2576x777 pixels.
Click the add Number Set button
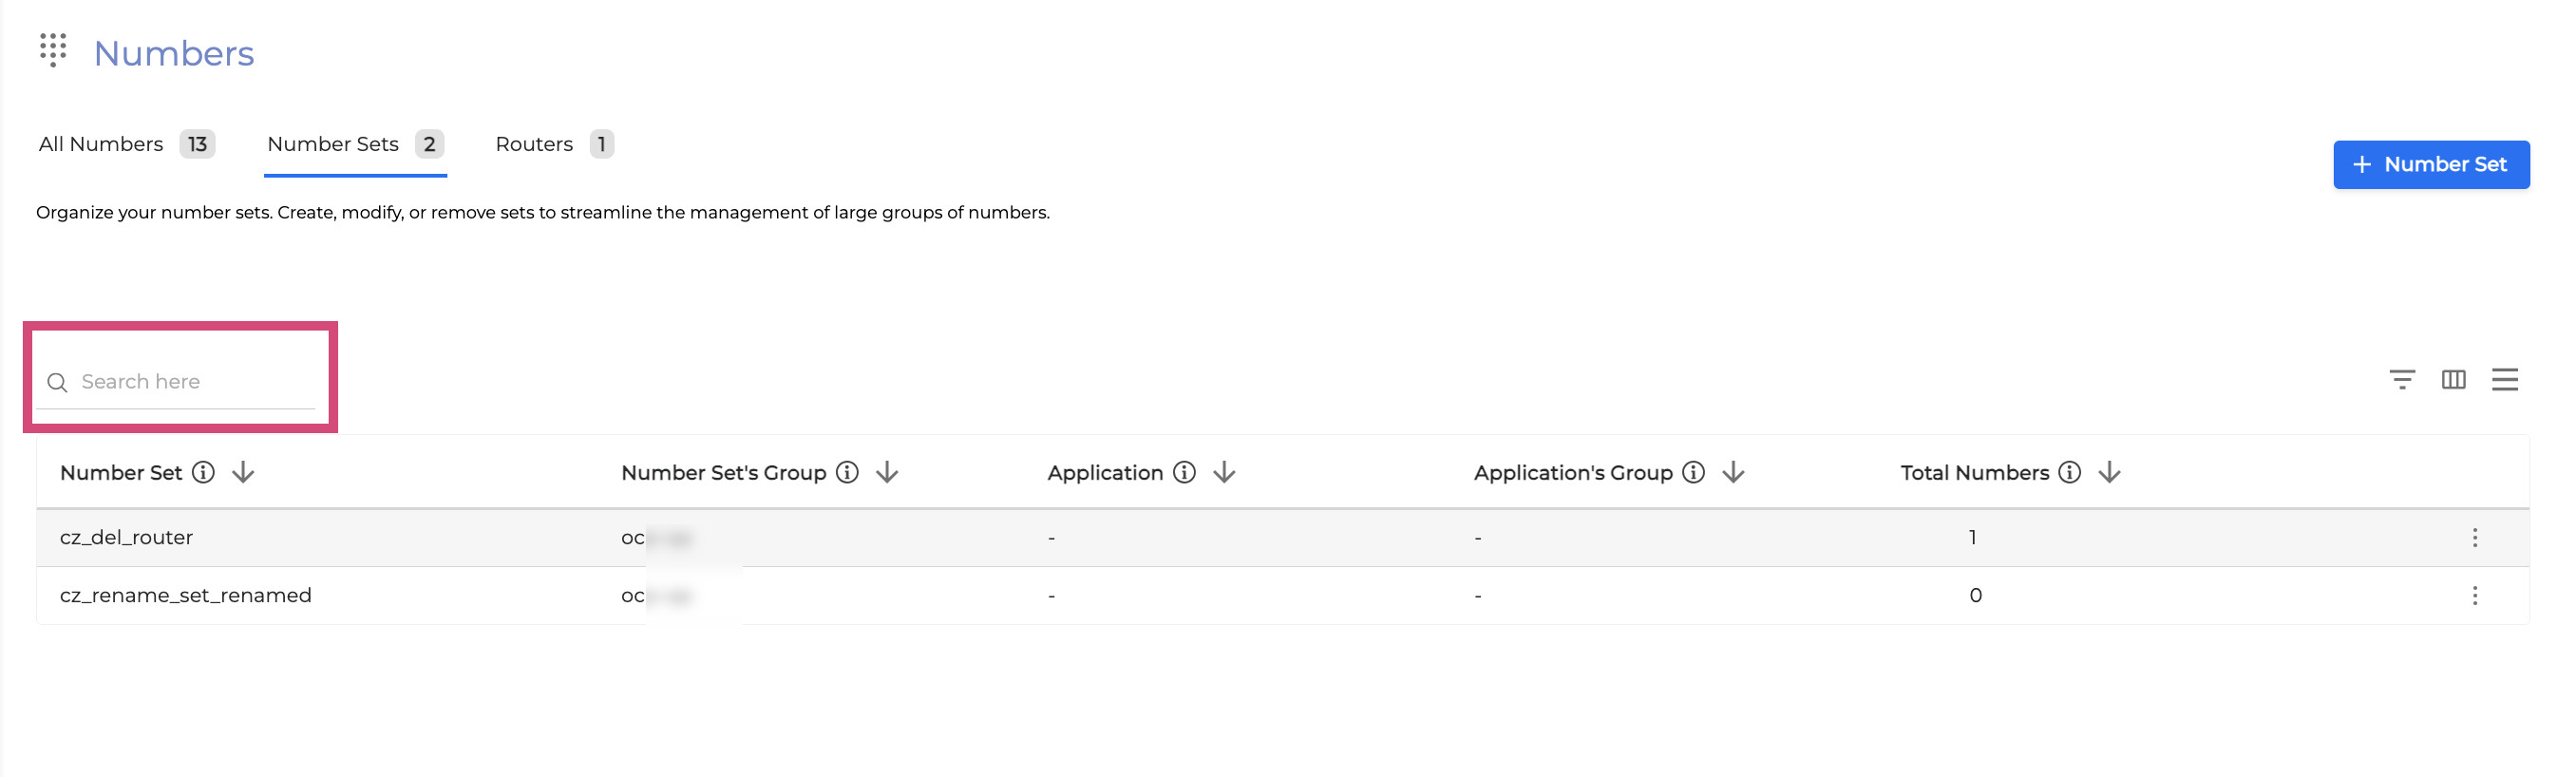(2430, 165)
